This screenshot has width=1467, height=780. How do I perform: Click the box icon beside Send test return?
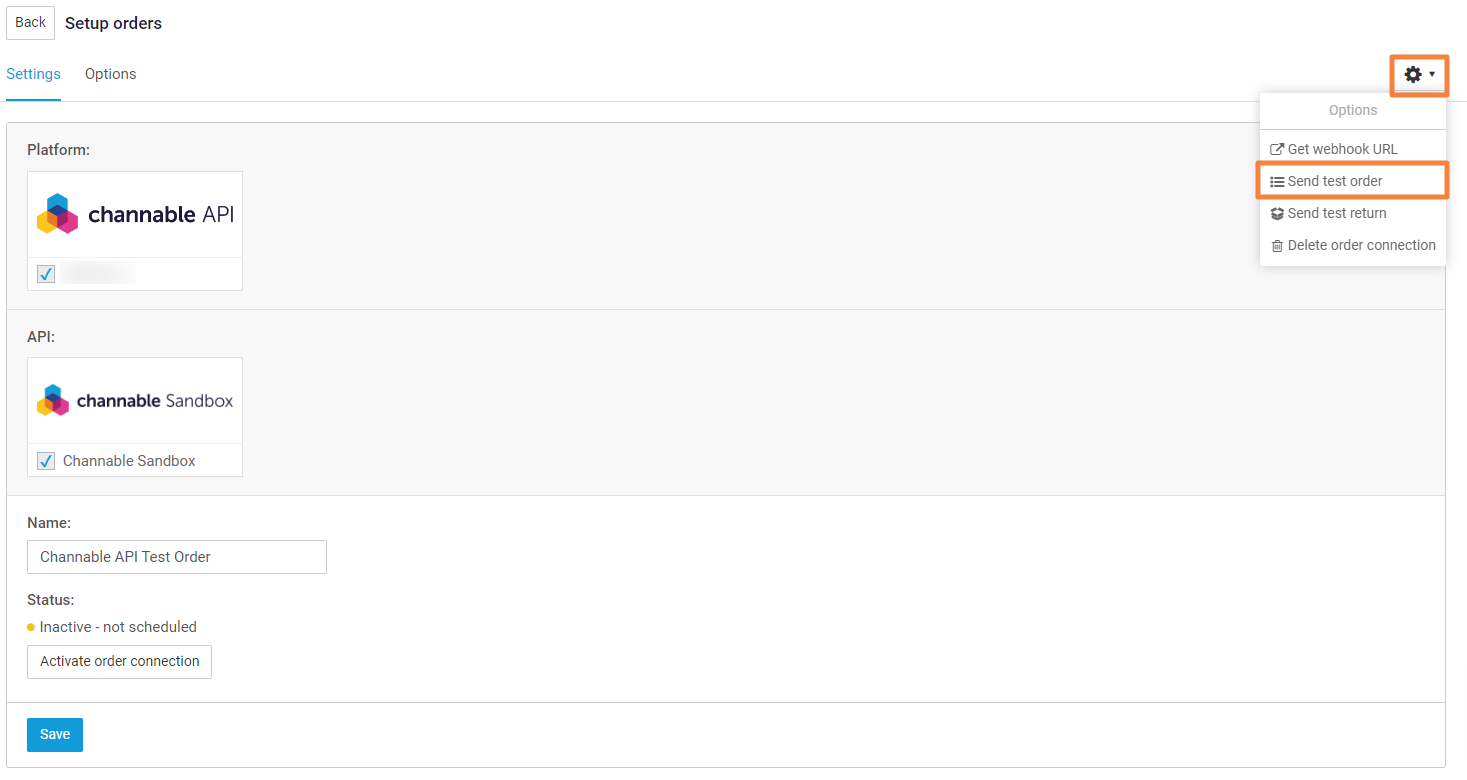tap(1277, 213)
